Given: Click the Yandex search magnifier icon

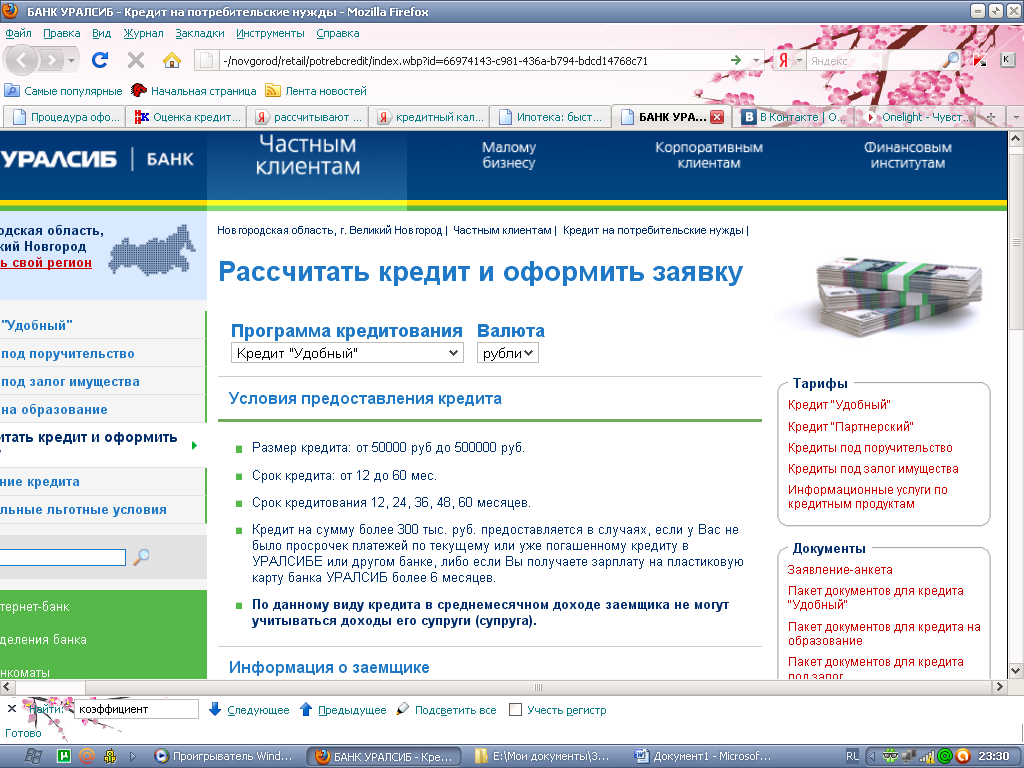Looking at the screenshot, I should (x=952, y=59).
